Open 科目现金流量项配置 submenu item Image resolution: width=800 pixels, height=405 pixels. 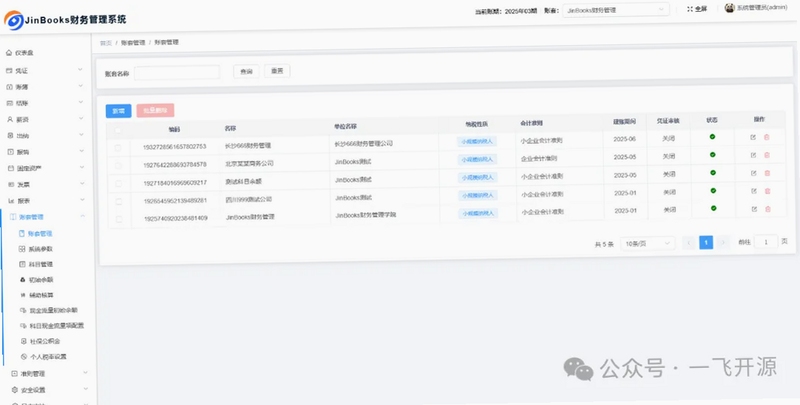(52, 325)
